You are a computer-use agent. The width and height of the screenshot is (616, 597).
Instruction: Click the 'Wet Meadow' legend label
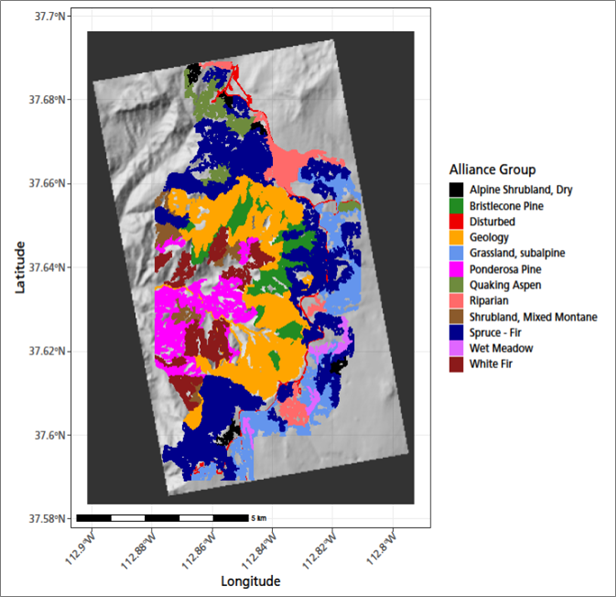coord(501,348)
